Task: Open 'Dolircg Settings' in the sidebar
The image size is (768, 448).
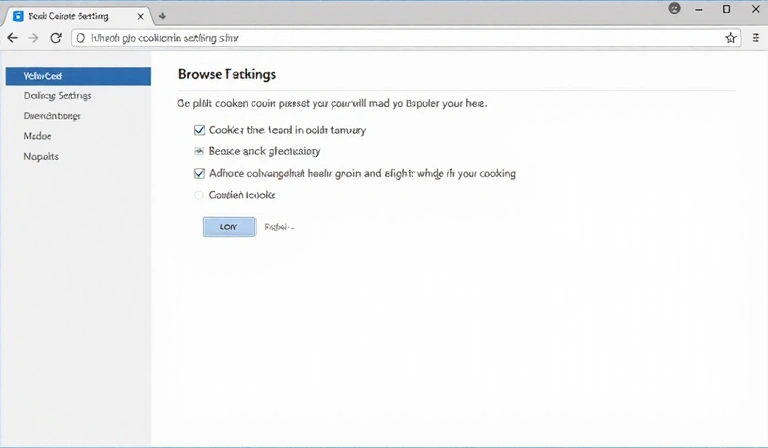Action: tap(57, 95)
